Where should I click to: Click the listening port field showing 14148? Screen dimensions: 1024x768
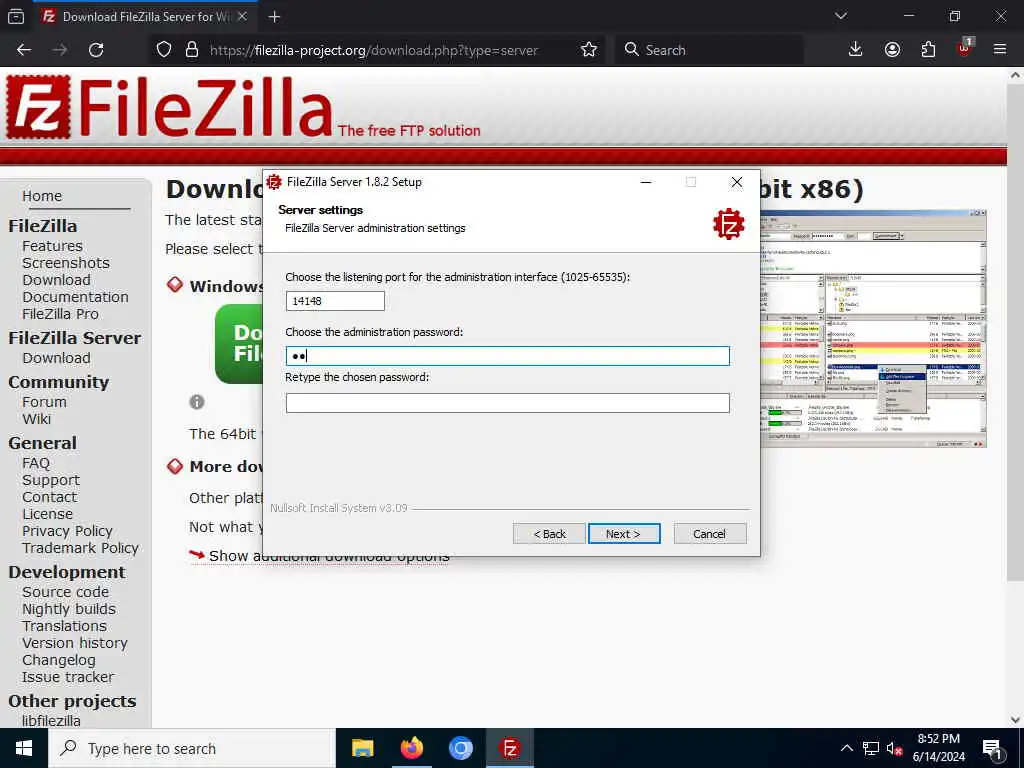(x=335, y=301)
